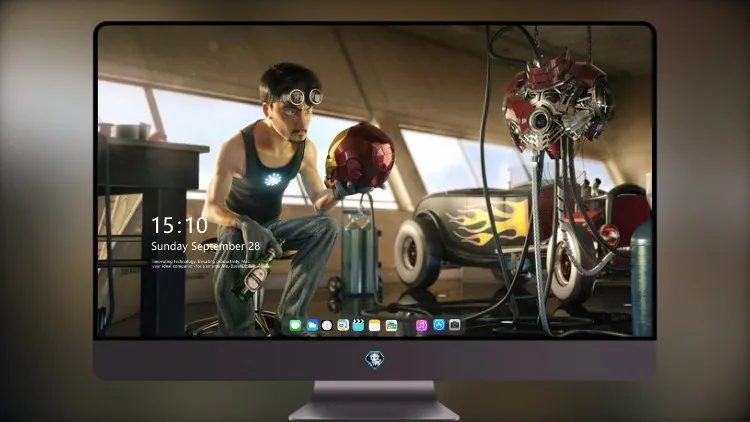Click the small tagline text below the date

click(x=201, y=264)
